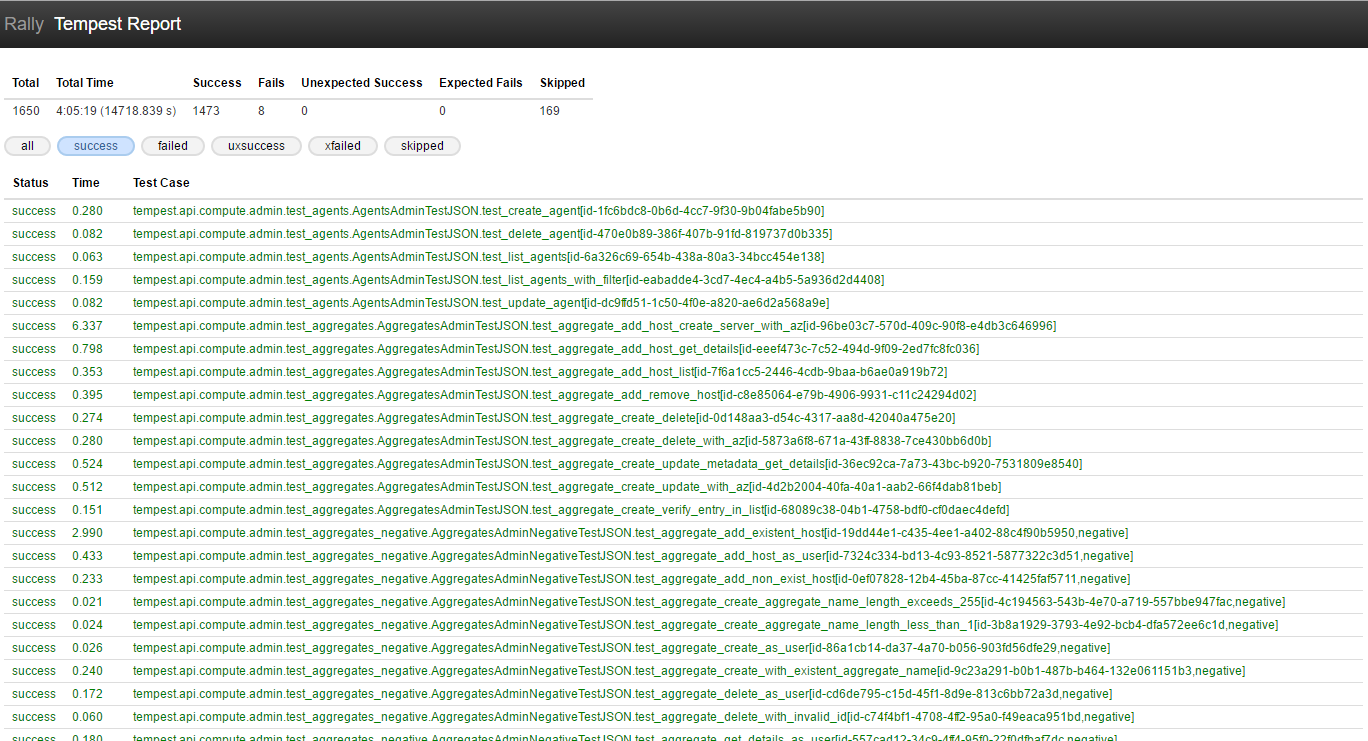
Task: Open test_aggregate_create_verify_entry_in_list row
Action: (x=683, y=510)
